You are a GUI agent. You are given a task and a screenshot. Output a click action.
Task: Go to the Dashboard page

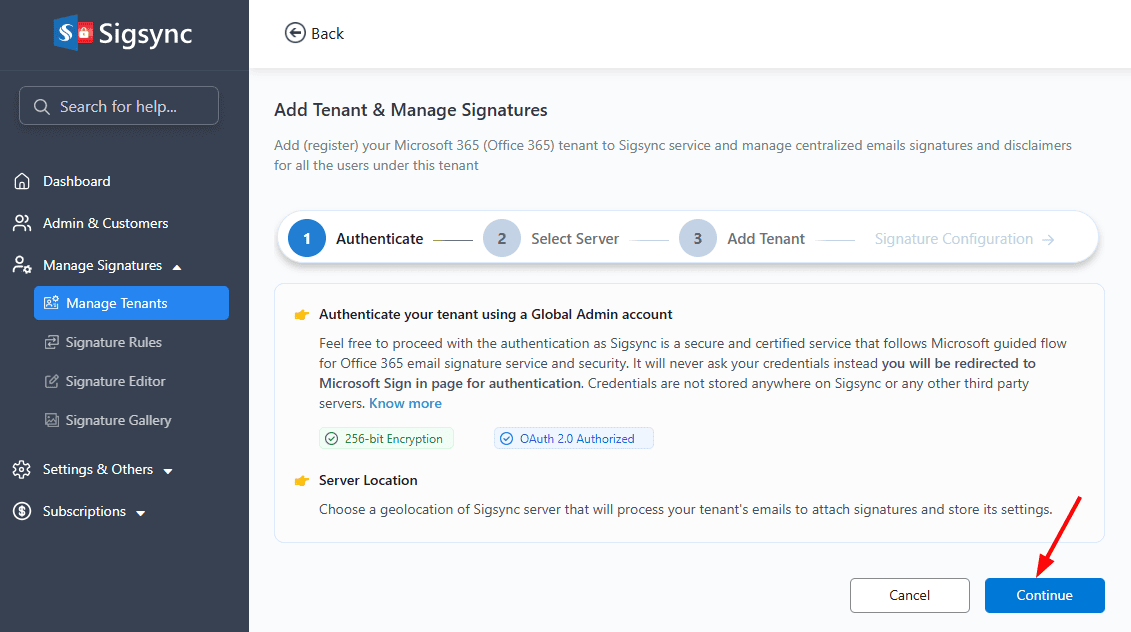(76, 181)
